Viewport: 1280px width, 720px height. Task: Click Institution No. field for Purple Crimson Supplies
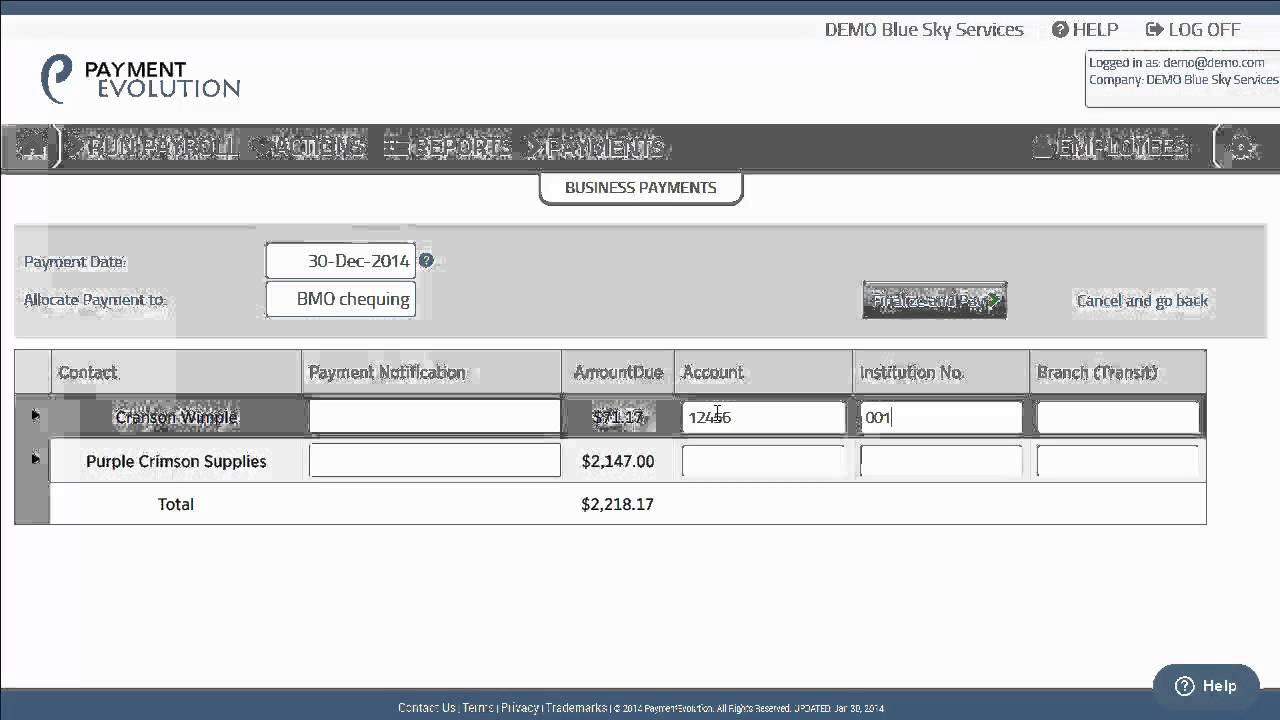(941, 460)
